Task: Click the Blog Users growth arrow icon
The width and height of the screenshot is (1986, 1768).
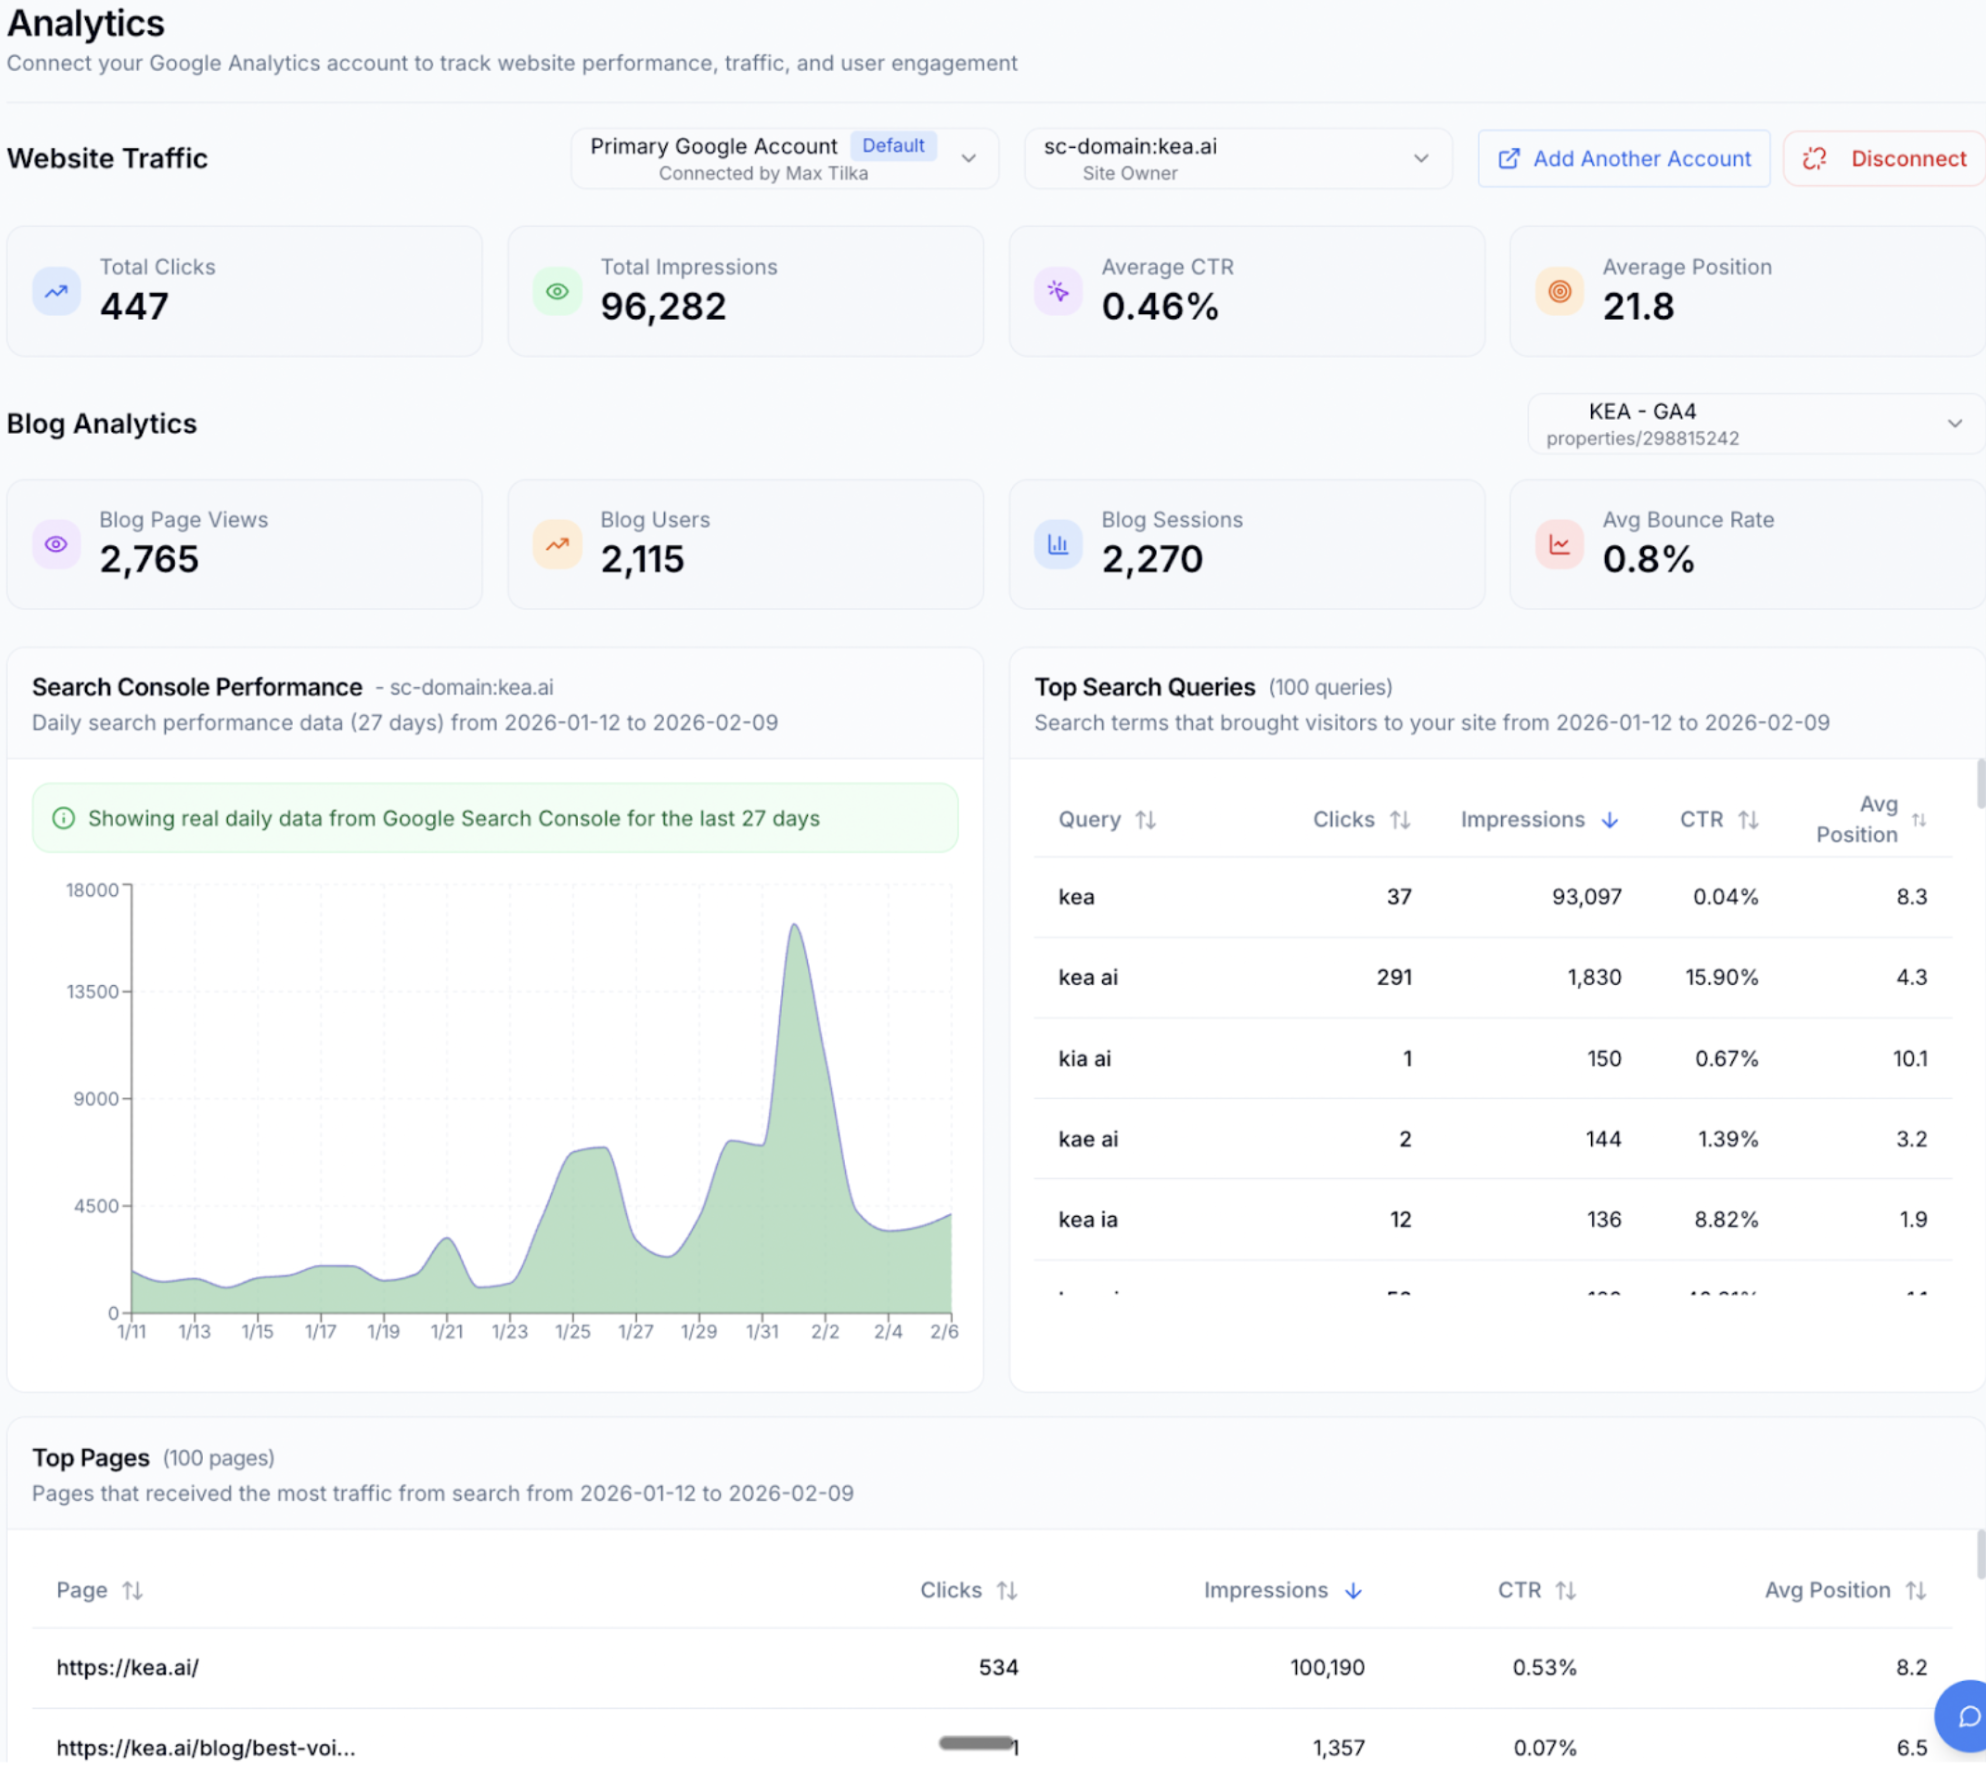Action: [557, 544]
